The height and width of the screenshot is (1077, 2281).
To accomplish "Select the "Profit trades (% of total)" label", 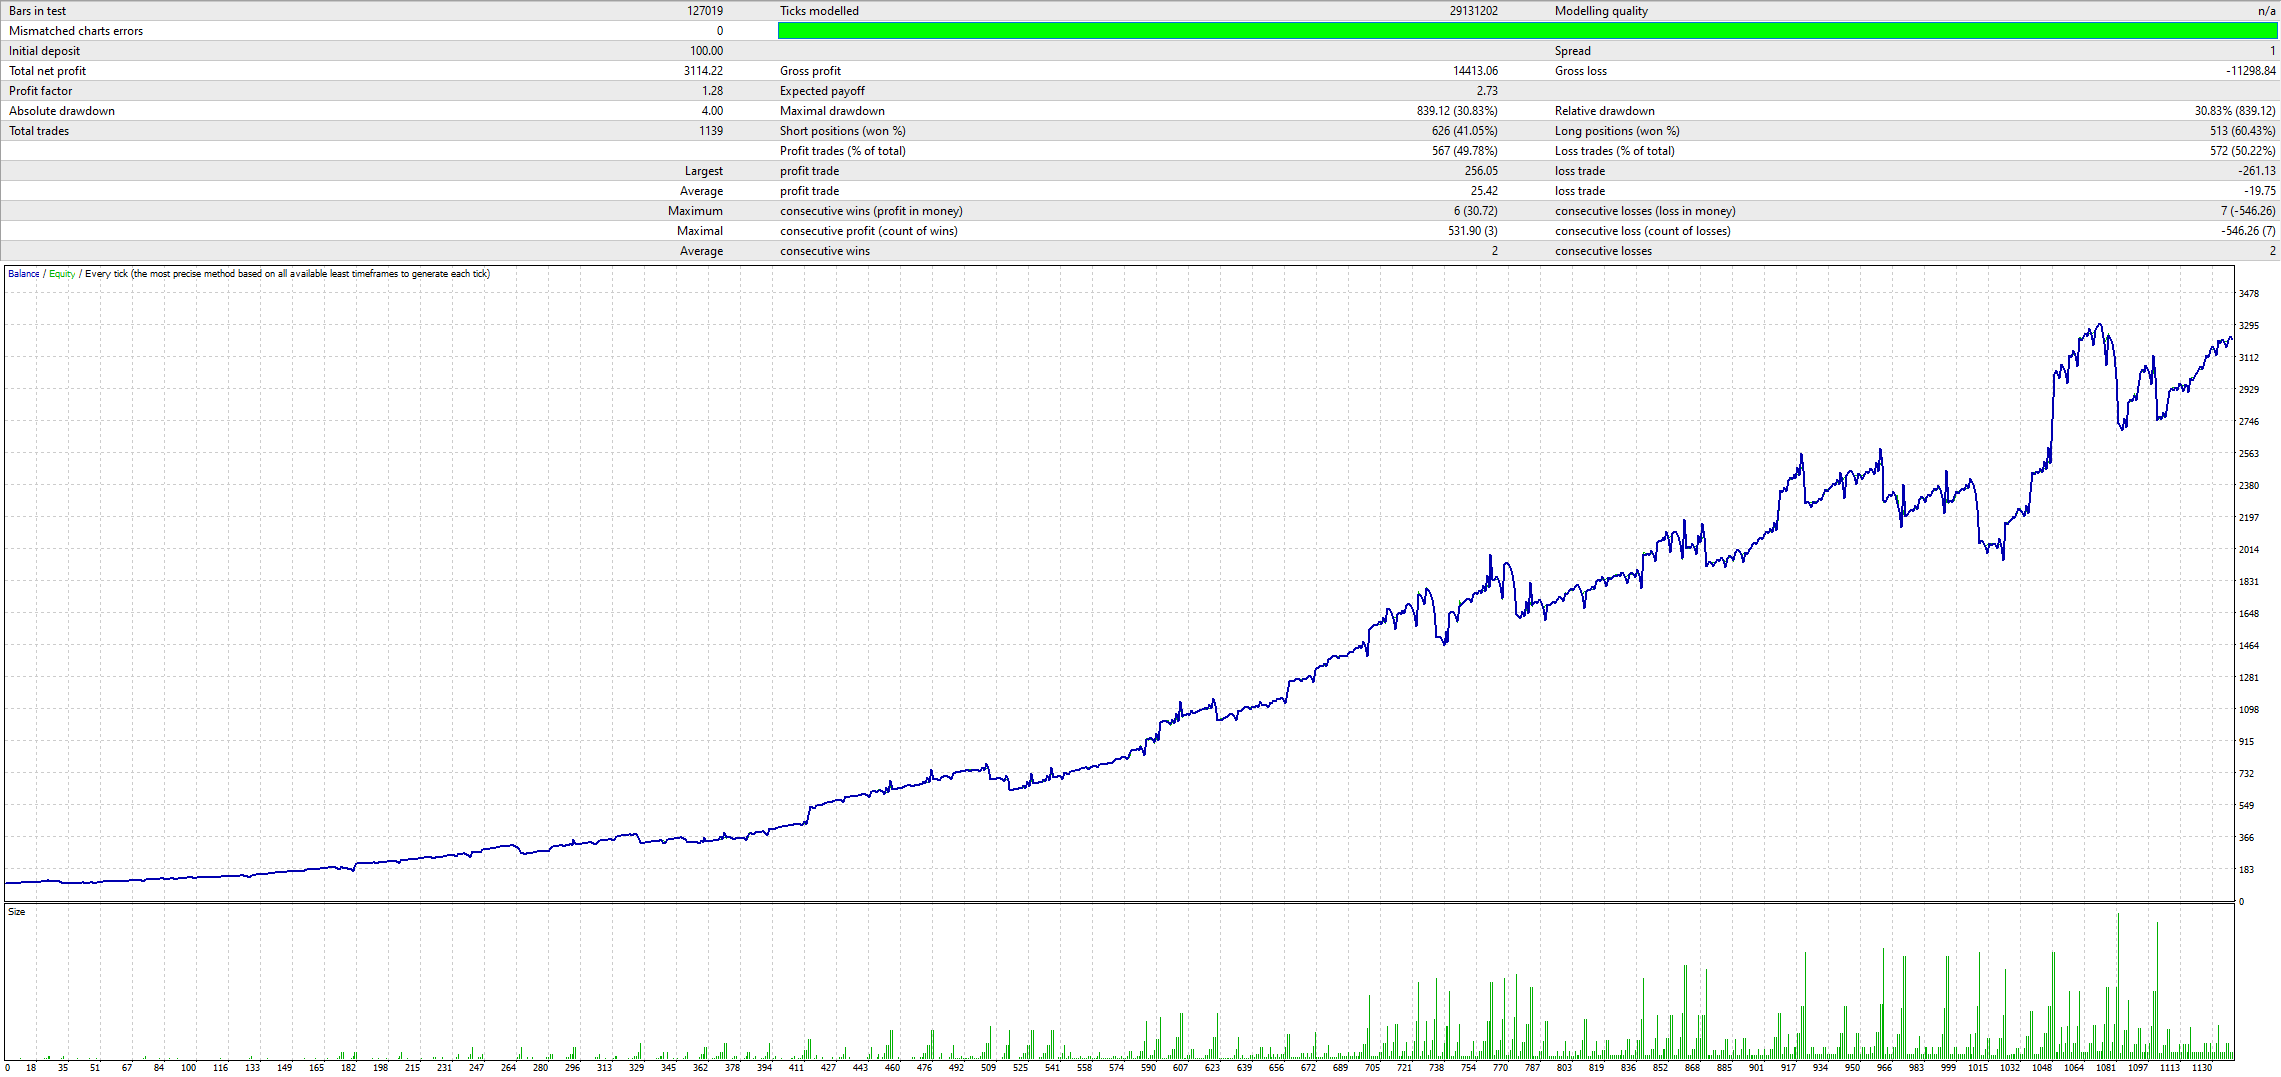I will tap(842, 151).
